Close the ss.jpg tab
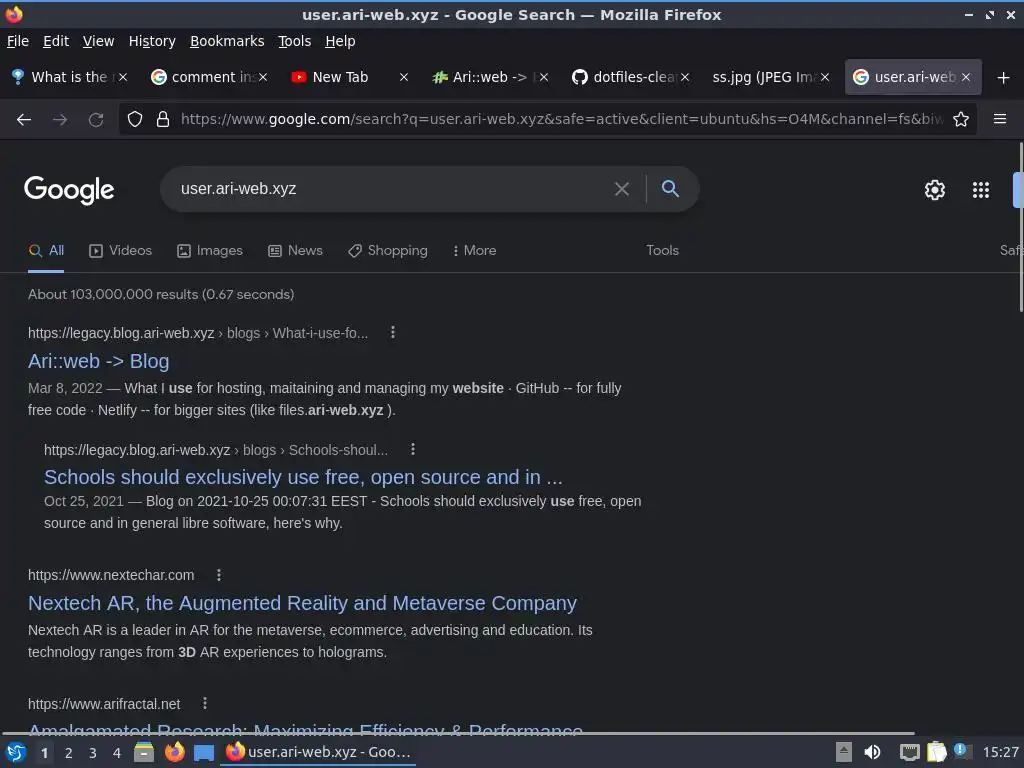This screenshot has height=768, width=1024. (x=825, y=77)
